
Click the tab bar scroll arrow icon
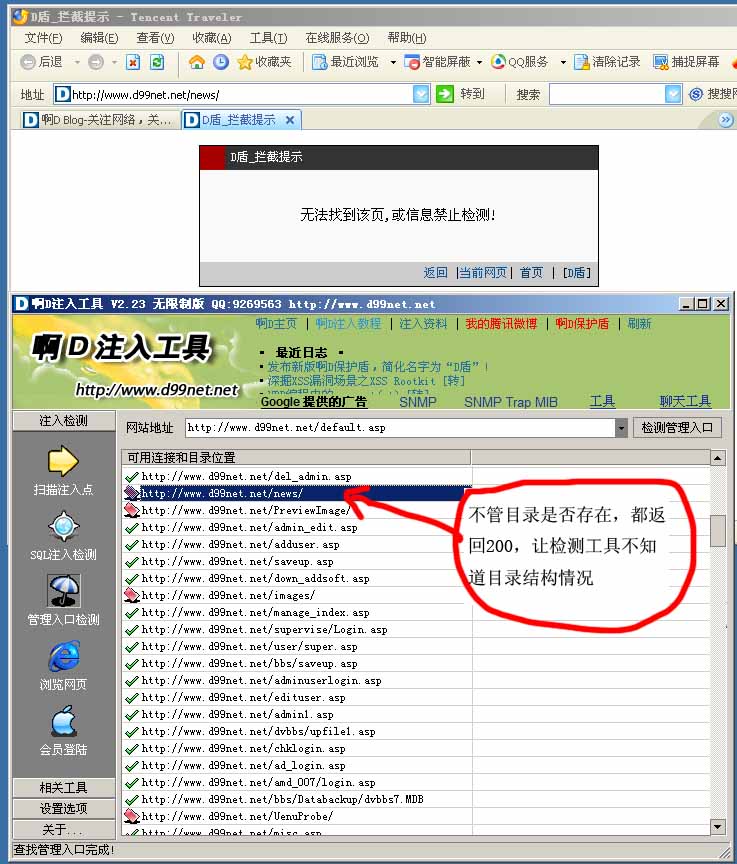[727, 120]
